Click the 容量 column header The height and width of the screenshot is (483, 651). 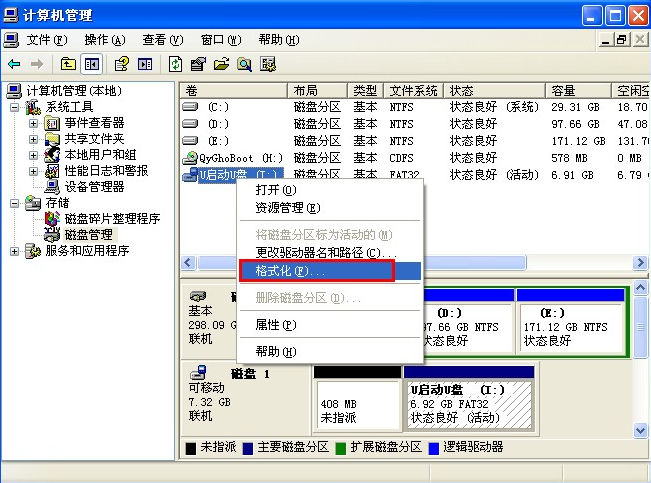pyautogui.click(x=565, y=90)
